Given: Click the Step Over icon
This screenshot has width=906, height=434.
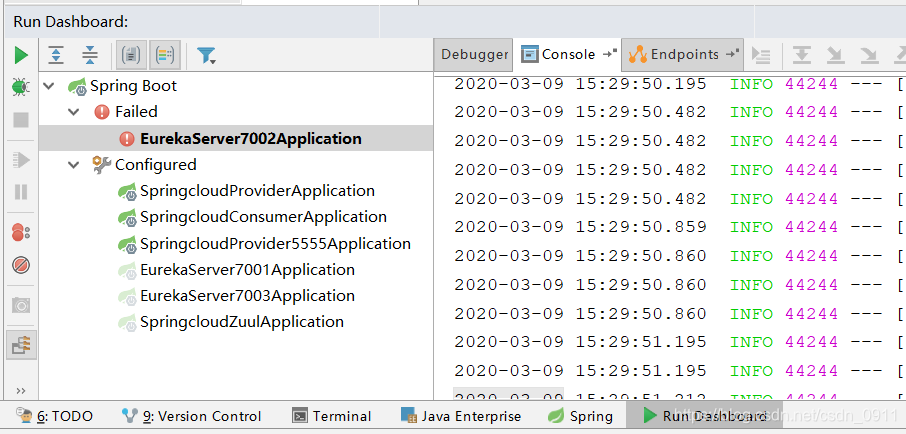Looking at the screenshot, I should click(801, 55).
